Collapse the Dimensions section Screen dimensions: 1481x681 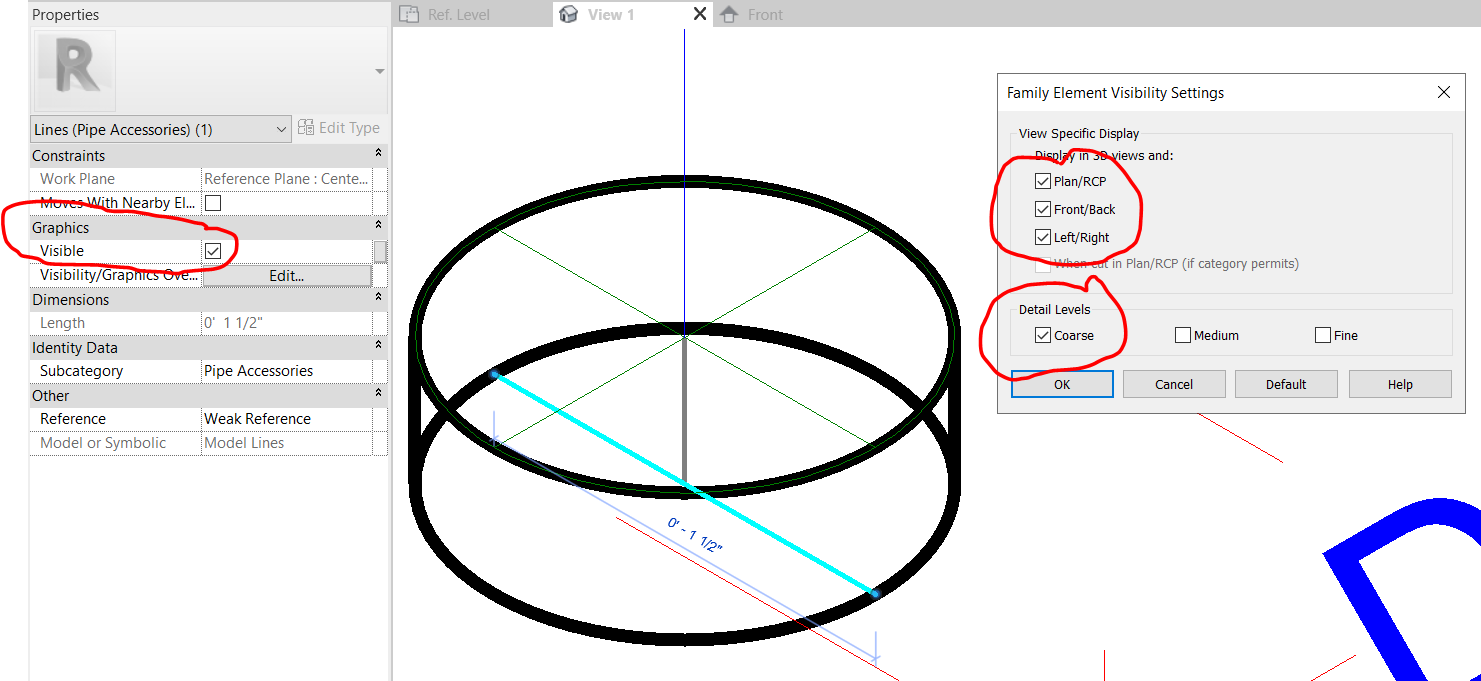tap(378, 299)
